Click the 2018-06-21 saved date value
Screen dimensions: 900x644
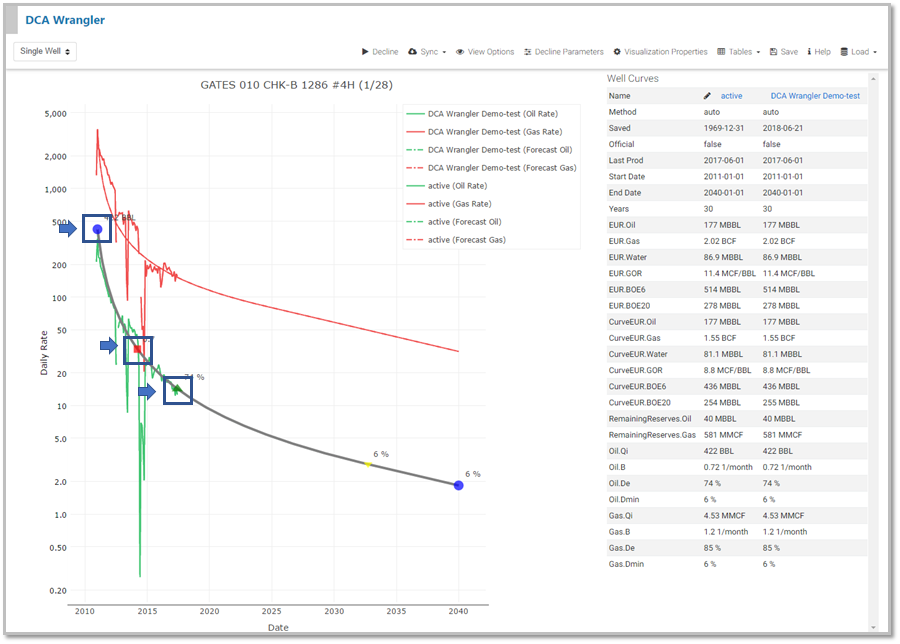(783, 128)
